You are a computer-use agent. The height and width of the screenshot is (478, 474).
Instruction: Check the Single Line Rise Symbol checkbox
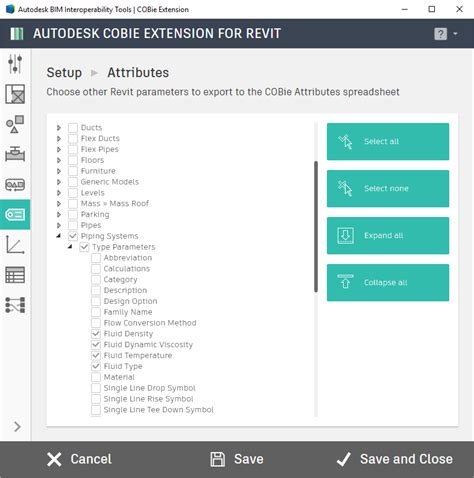pos(96,399)
